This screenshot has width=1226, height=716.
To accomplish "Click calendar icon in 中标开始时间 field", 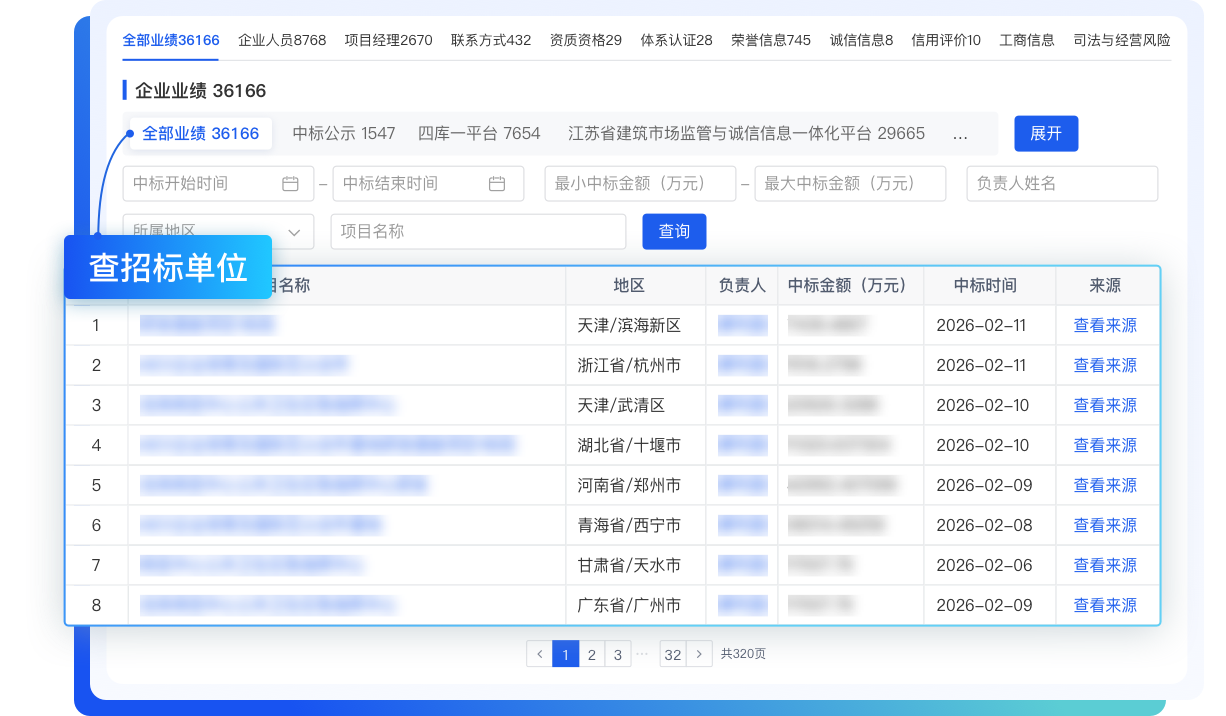I will [x=290, y=184].
